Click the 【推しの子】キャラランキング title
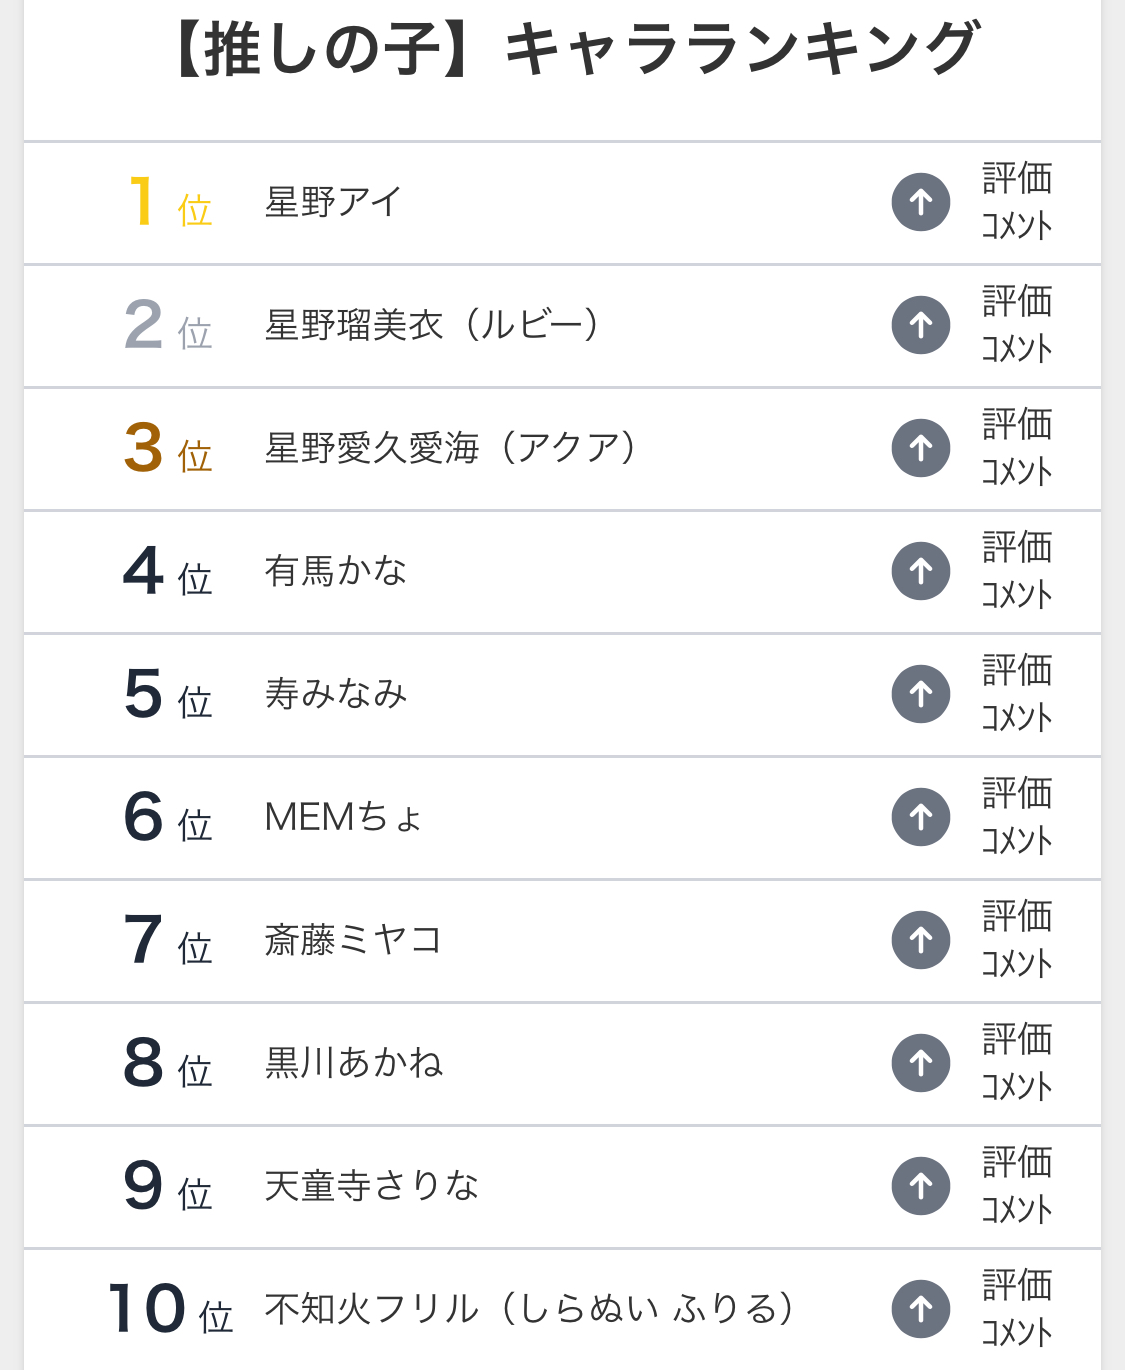The image size is (1125, 1370). pyautogui.click(x=574, y=50)
